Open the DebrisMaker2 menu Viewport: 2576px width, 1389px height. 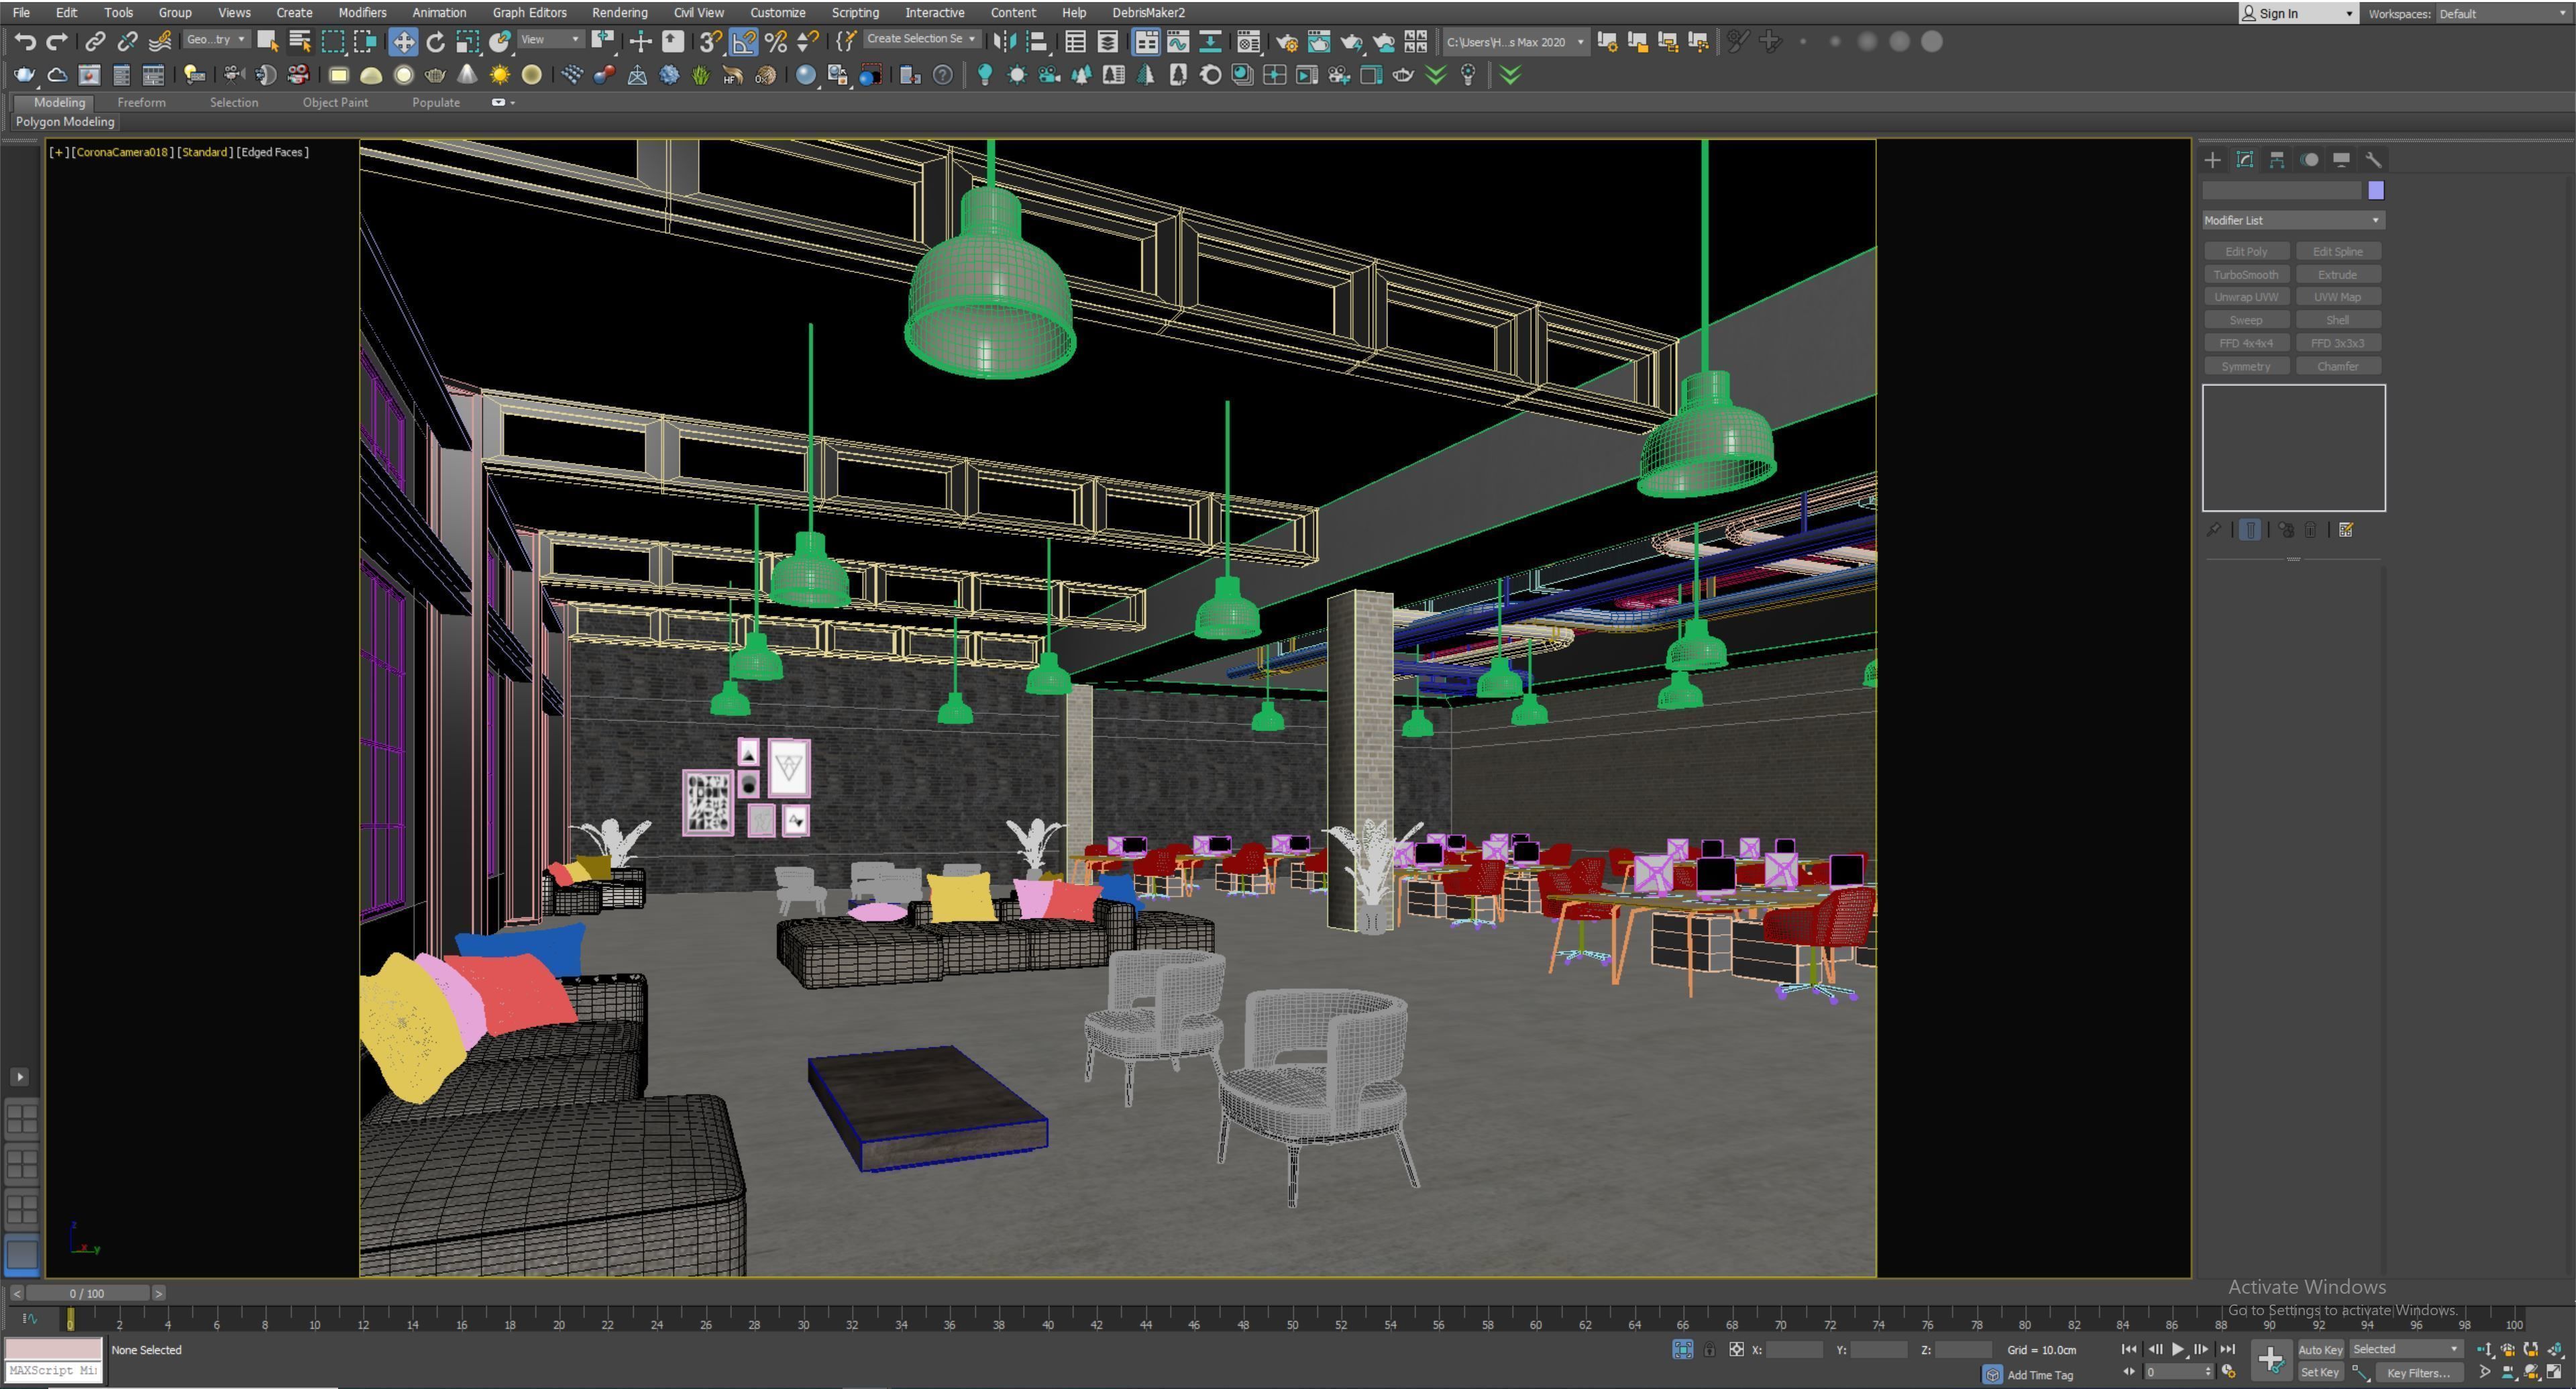point(1148,12)
